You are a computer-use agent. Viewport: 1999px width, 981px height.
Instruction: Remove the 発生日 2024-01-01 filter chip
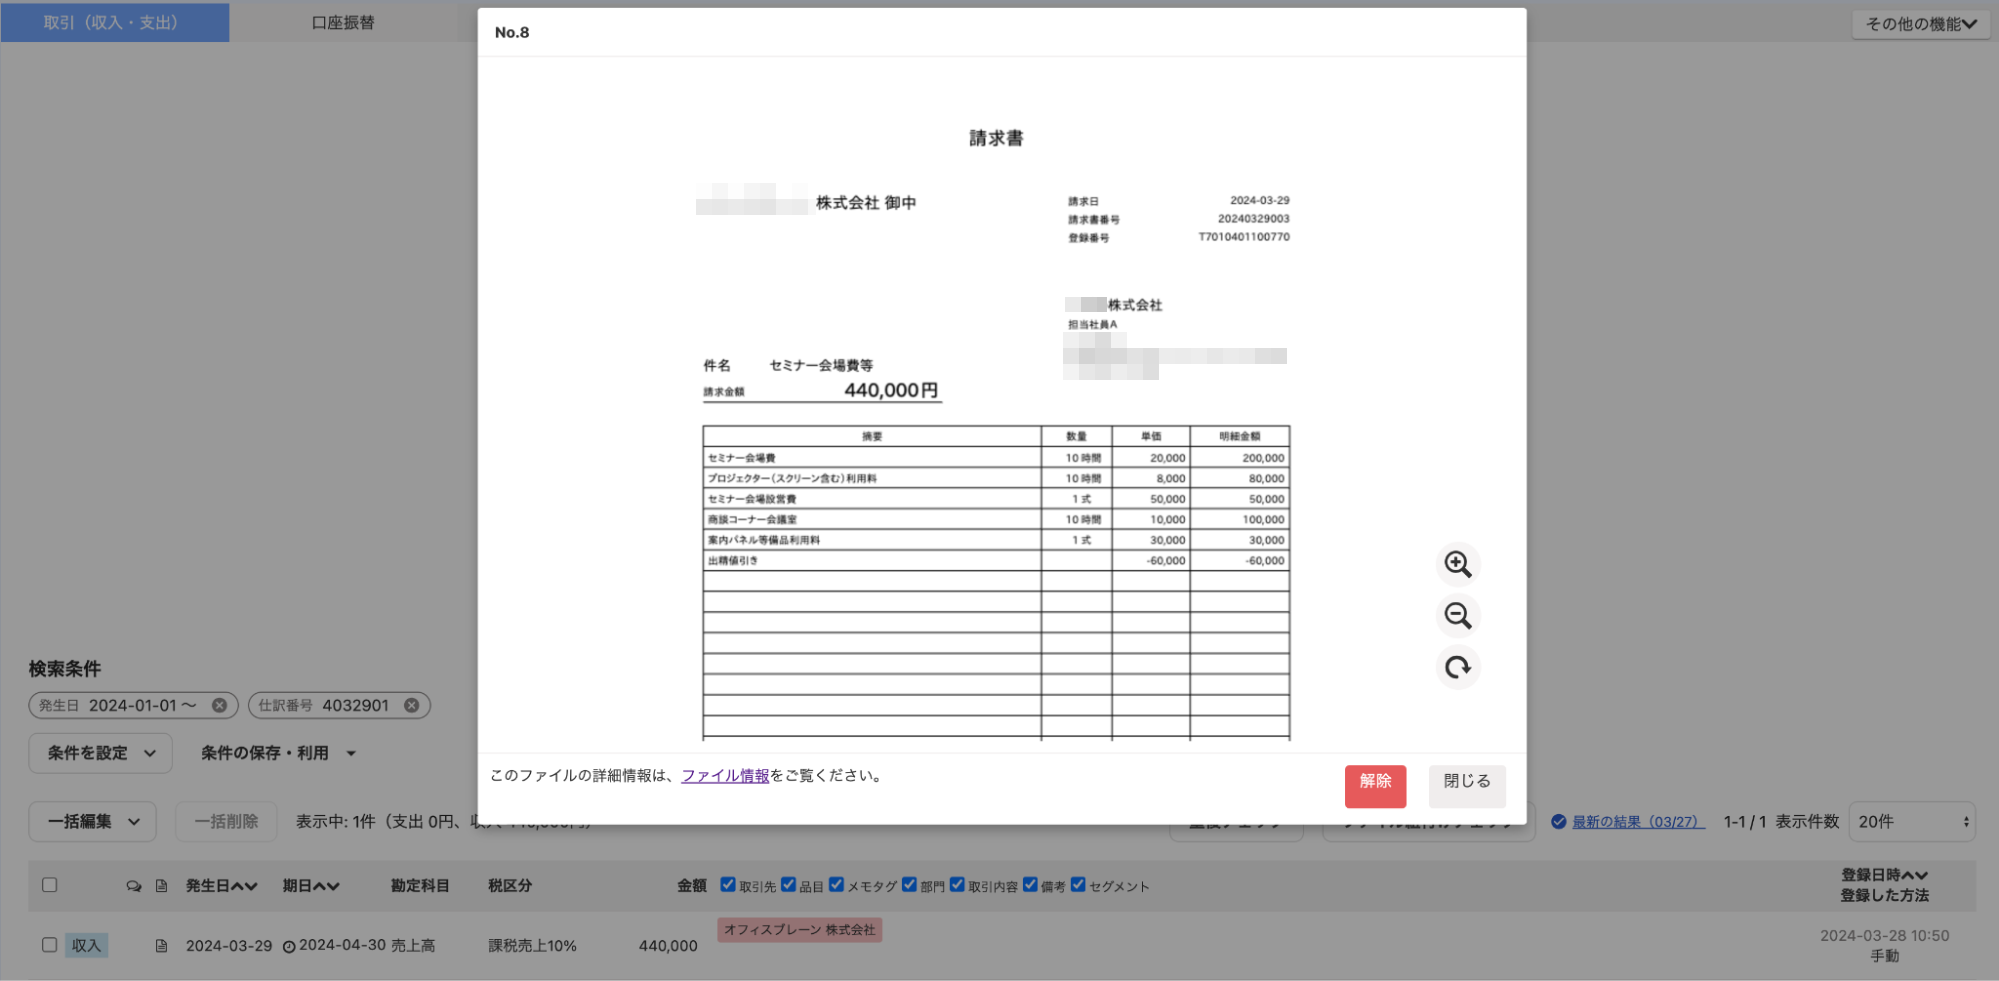point(219,705)
